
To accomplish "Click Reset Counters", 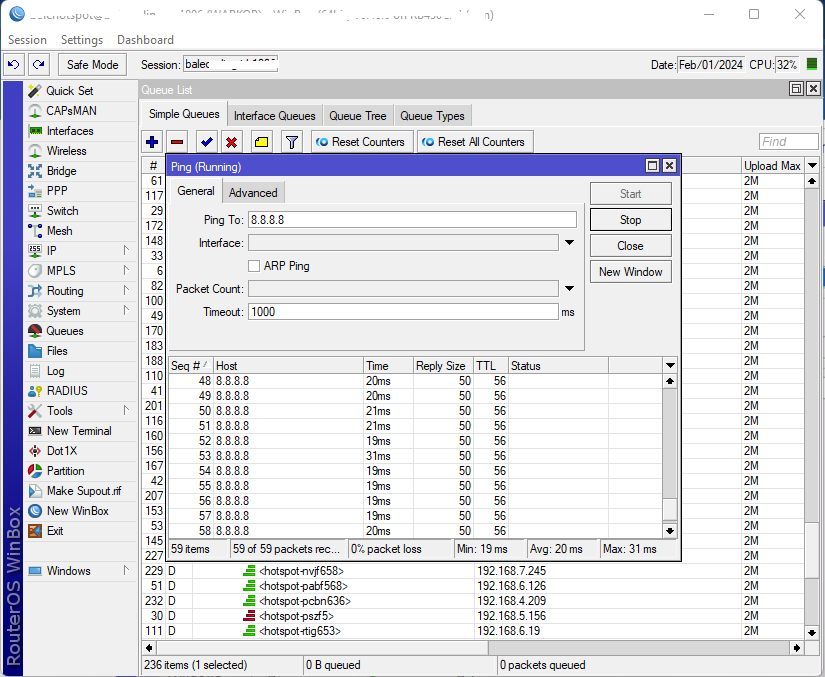I will tap(361, 142).
